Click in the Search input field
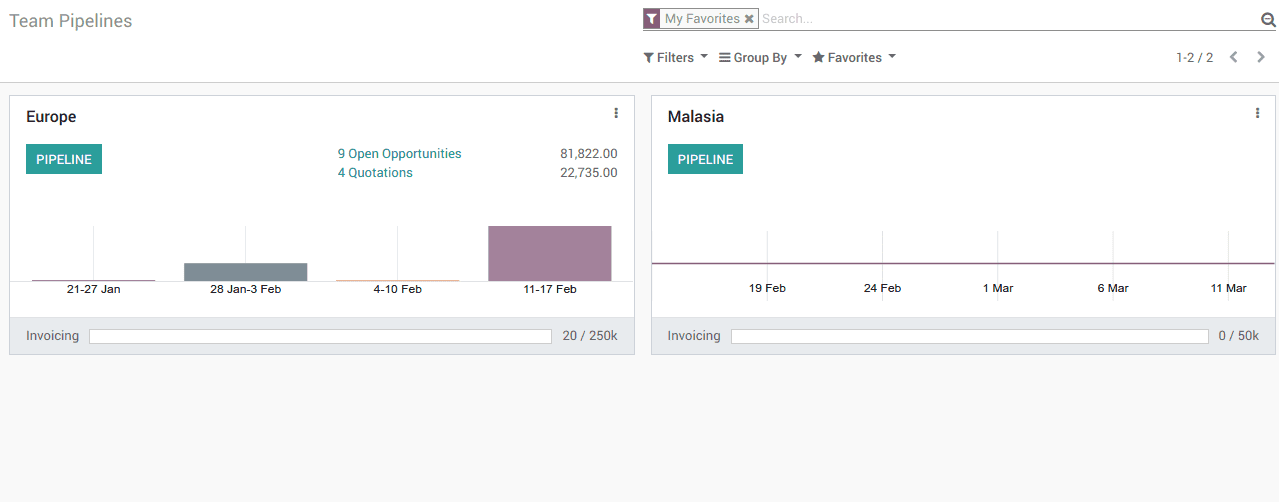The height and width of the screenshot is (502, 1279). coord(1008,19)
